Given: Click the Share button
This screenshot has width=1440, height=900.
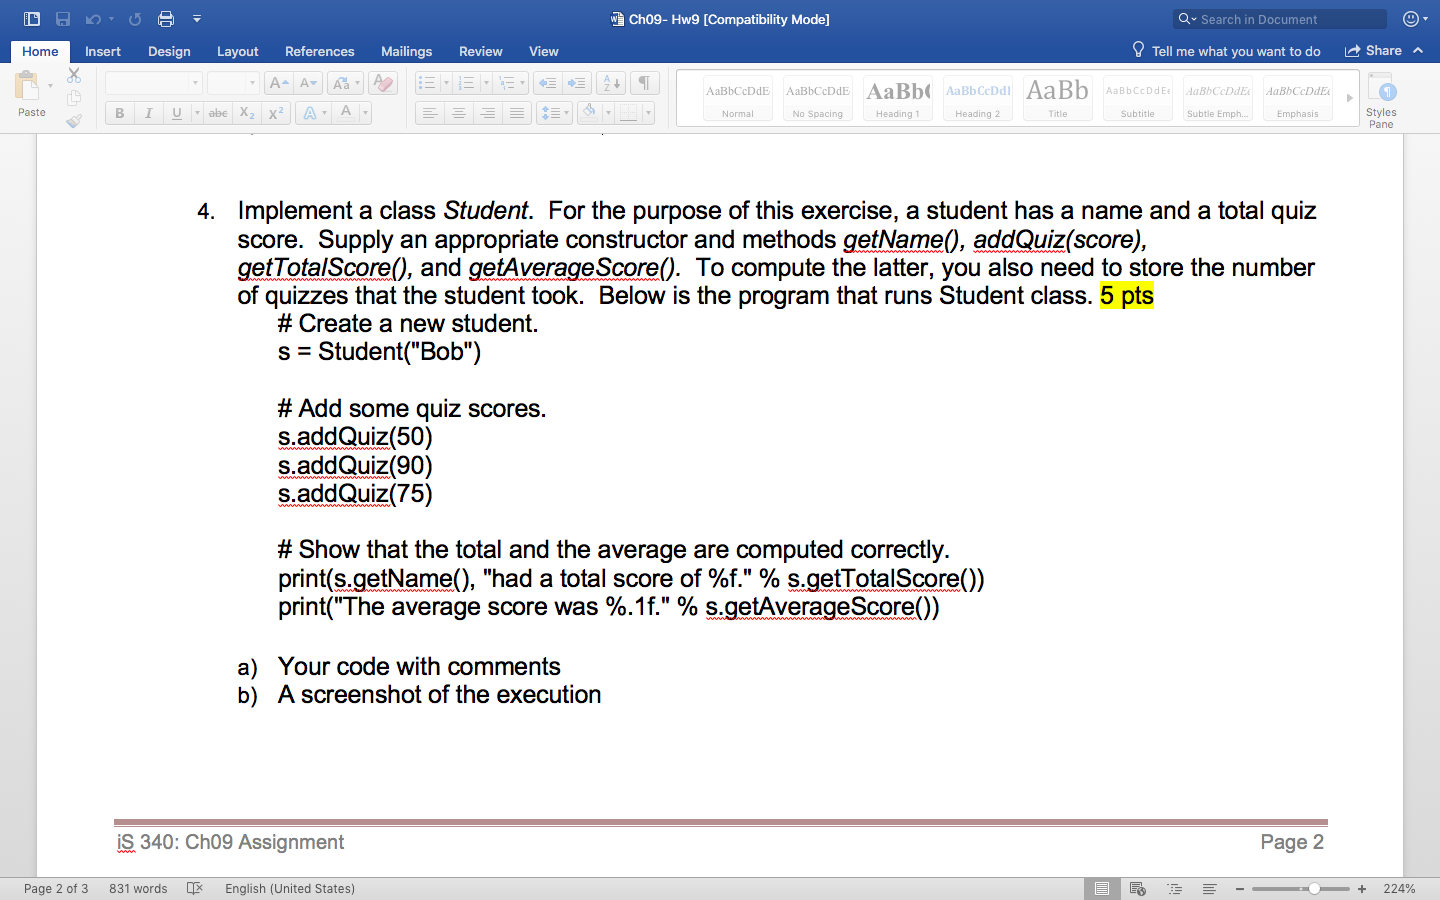Looking at the screenshot, I should [x=1384, y=50].
